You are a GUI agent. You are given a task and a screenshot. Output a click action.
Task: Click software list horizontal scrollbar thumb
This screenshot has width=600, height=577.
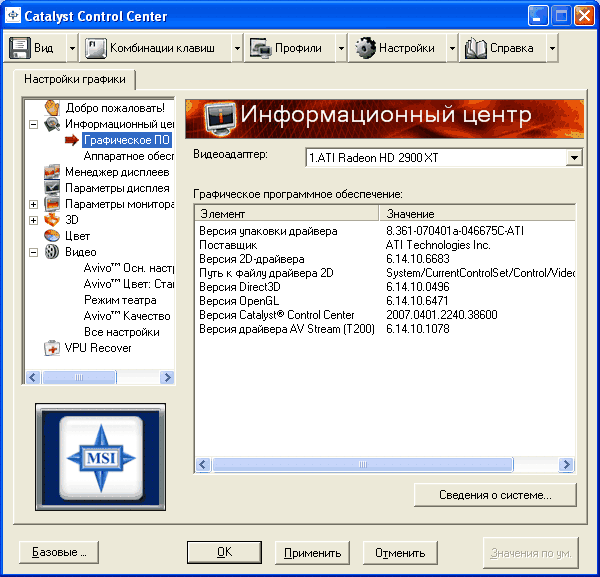pos(363,465)
